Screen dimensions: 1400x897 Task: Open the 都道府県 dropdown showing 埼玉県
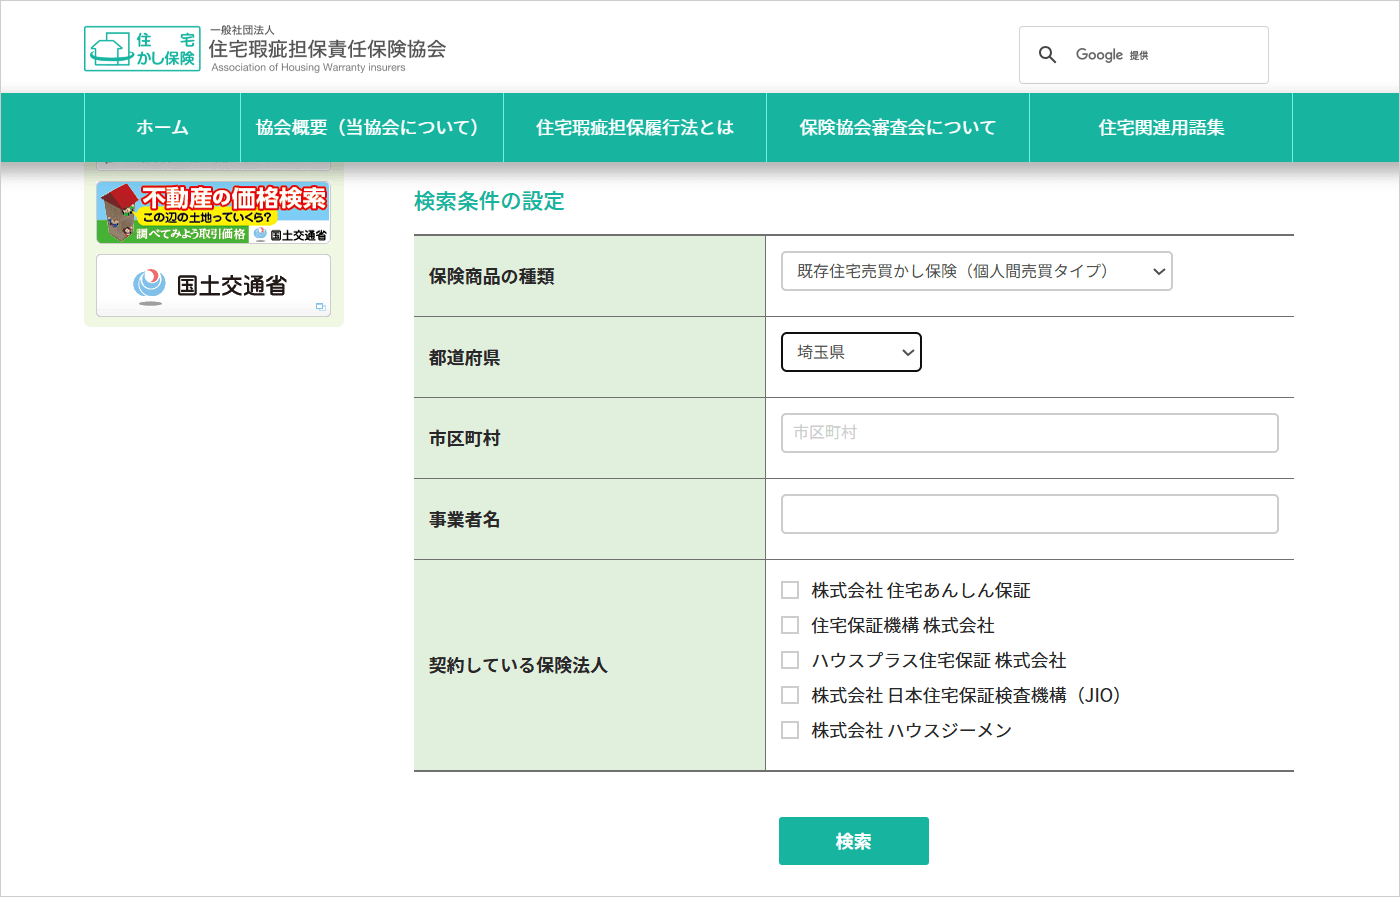(851, 351)
